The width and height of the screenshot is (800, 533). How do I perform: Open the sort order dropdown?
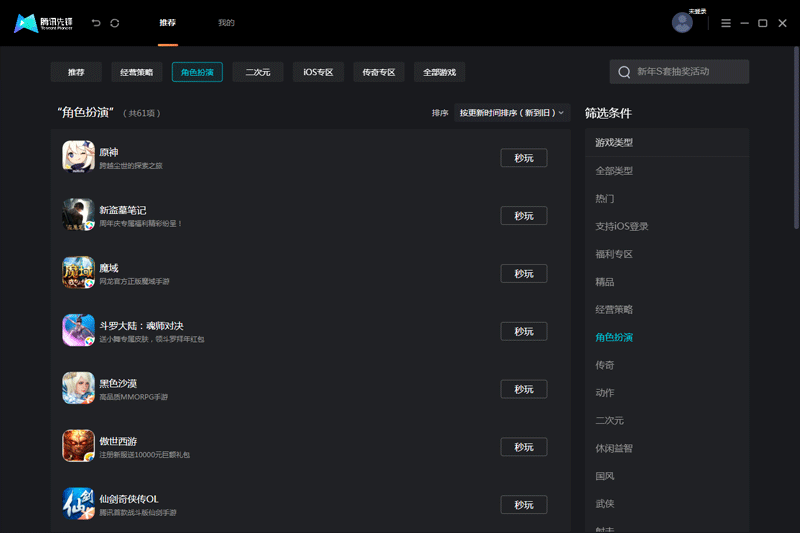pyautogui.click(x=512, y=113)
